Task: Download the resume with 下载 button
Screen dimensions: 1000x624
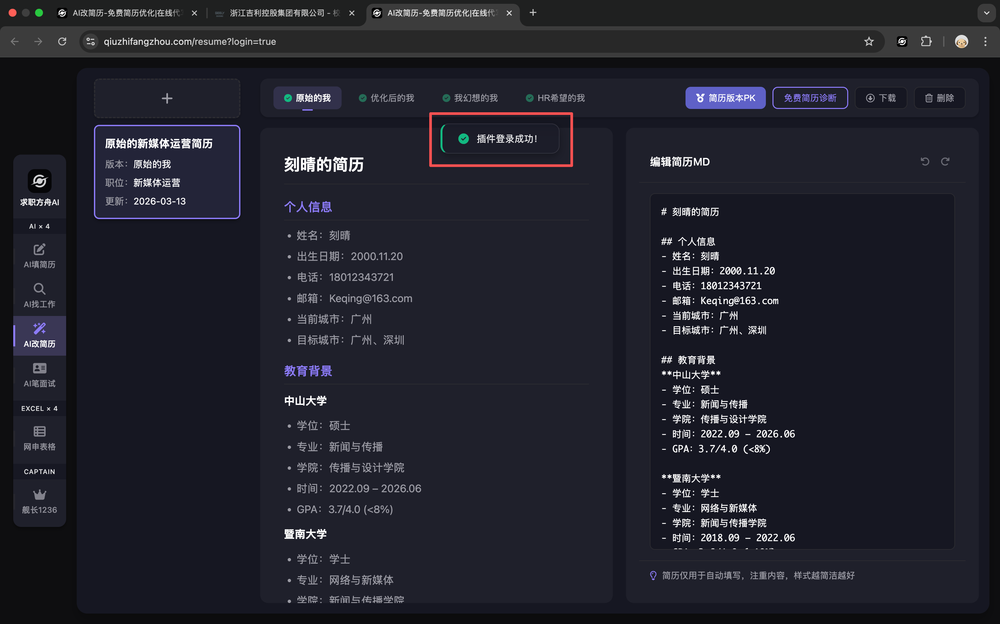Action: [881, 98]
